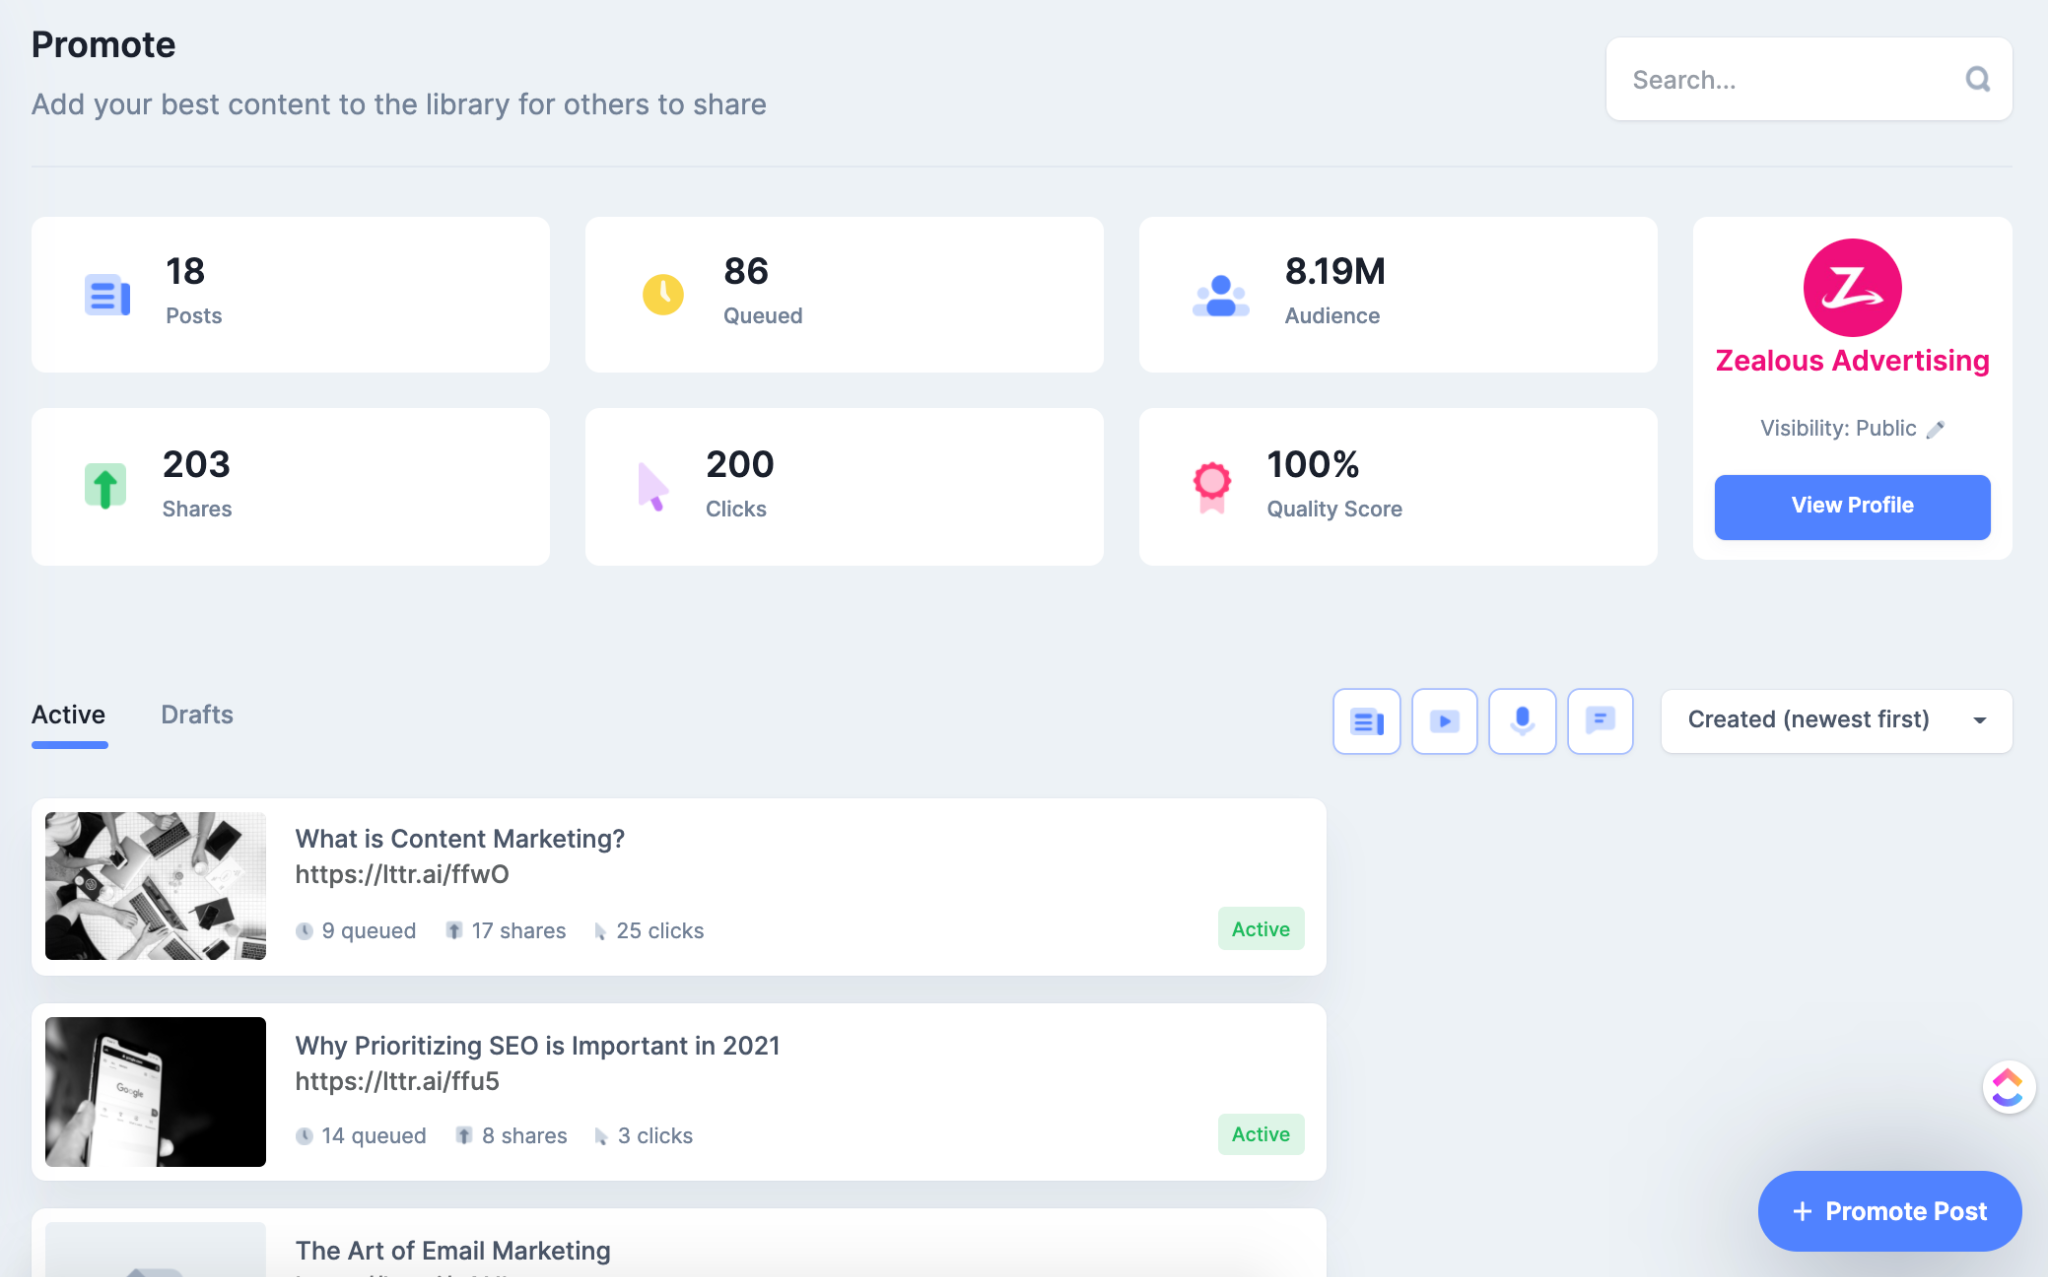
Task: Click the https://lttr.ai/ffwO link
Action: click(x=402, y=875)
